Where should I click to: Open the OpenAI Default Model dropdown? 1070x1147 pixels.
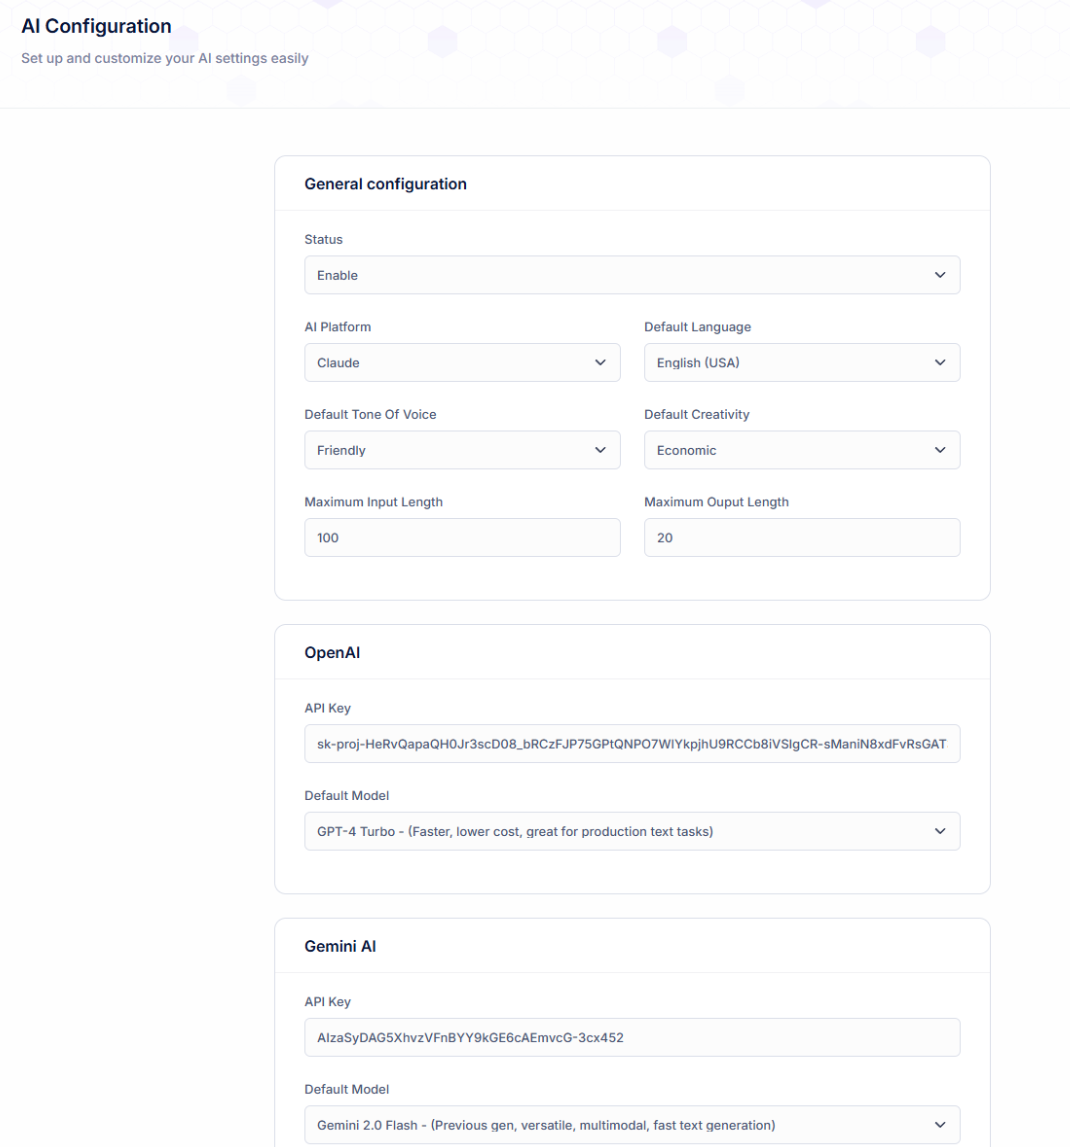point(632,831)
